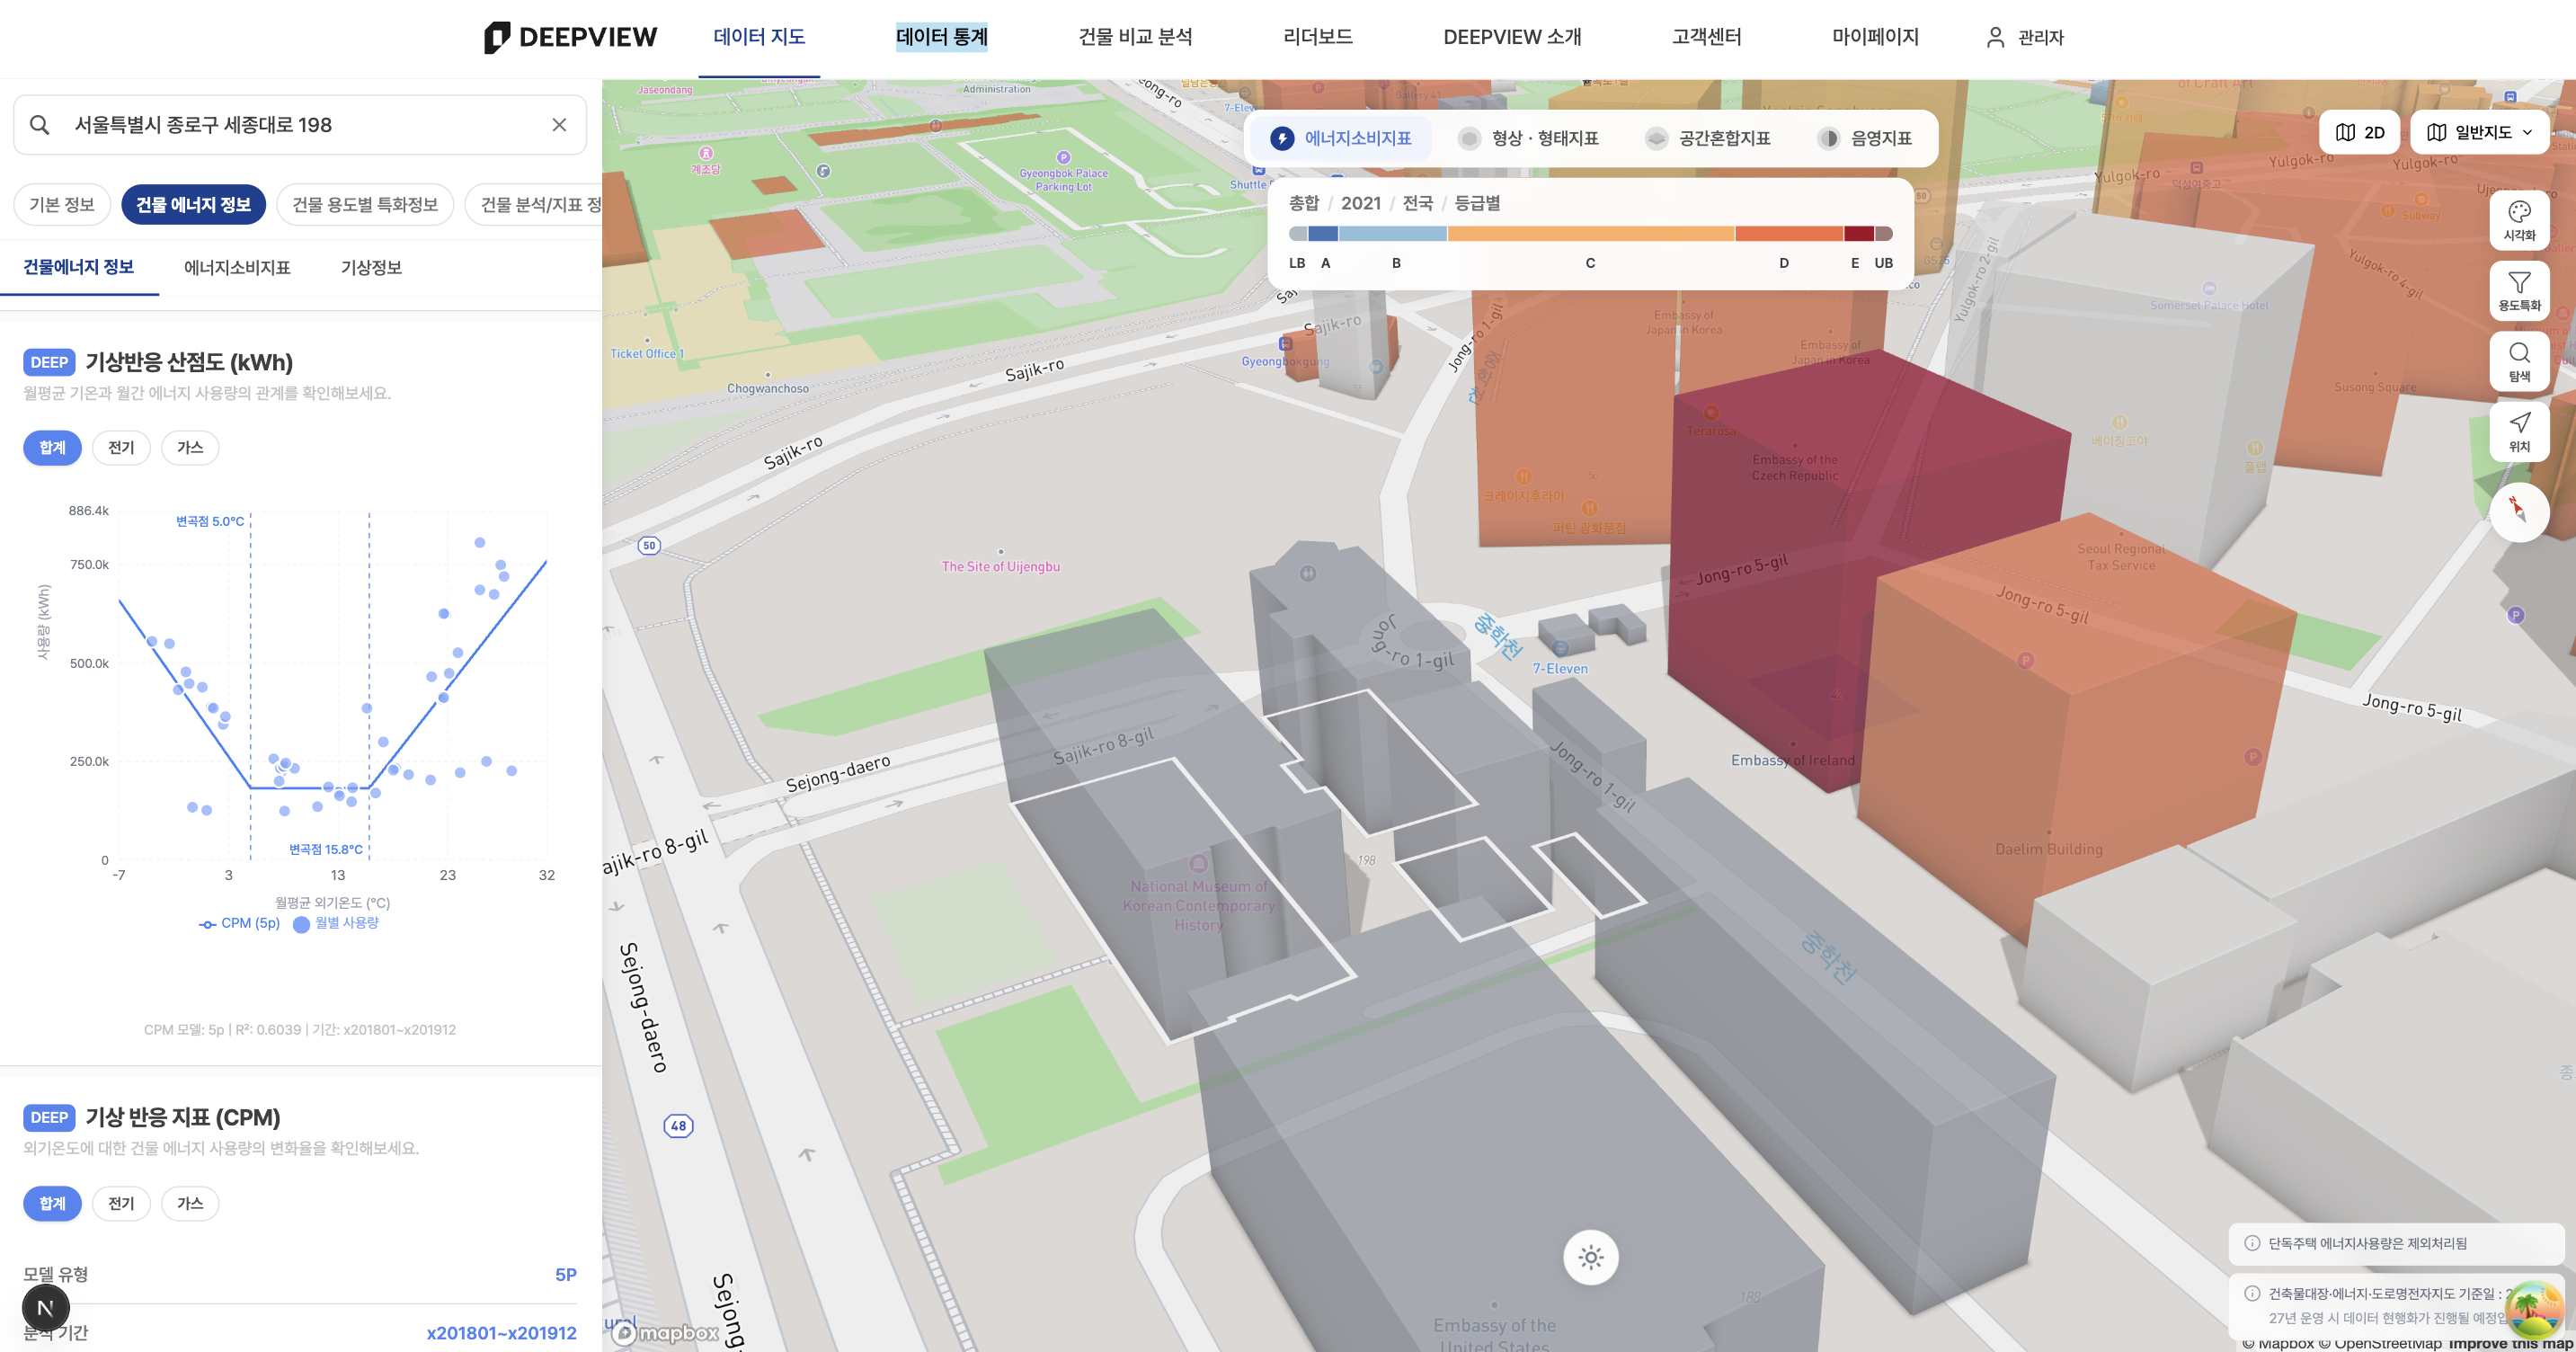Open 2021 year selector in legend
Viewport: 2576px width, 1352px height.
(x=1360, y=203)
